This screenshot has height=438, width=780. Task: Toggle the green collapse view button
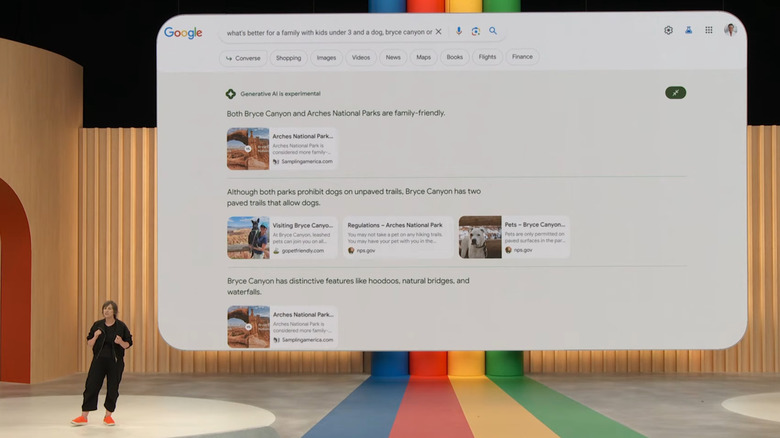coord(675,93)
